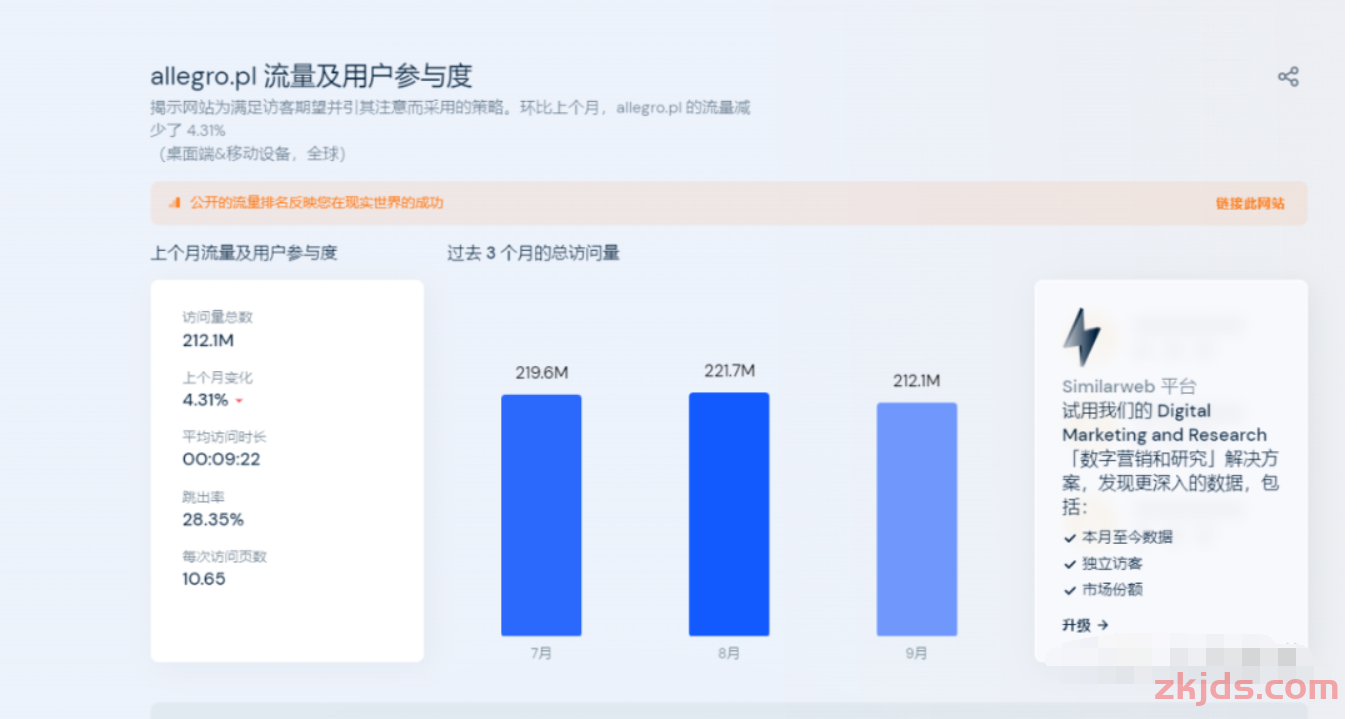Viewport: 1357px width, 719px height.
Task: Click the allegro.pl 流量及用户参与度 heading
Action: pyautogui.click(x=311, y=76)
